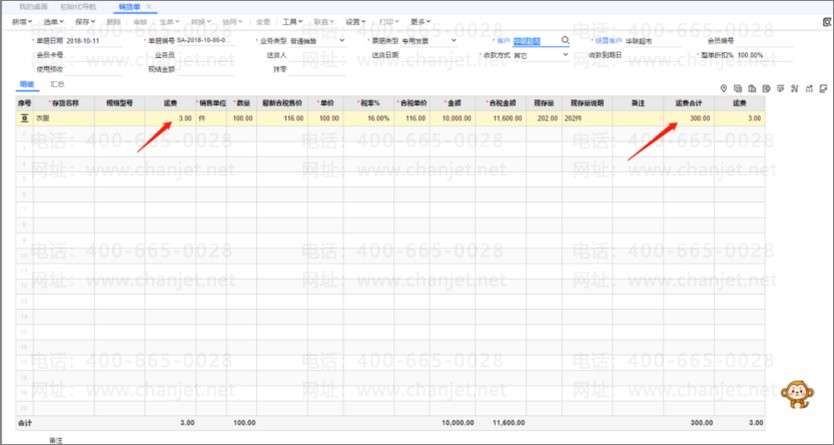Open the 初始化导航 tab
Screen dimensions: 834x445
[76, 7]
